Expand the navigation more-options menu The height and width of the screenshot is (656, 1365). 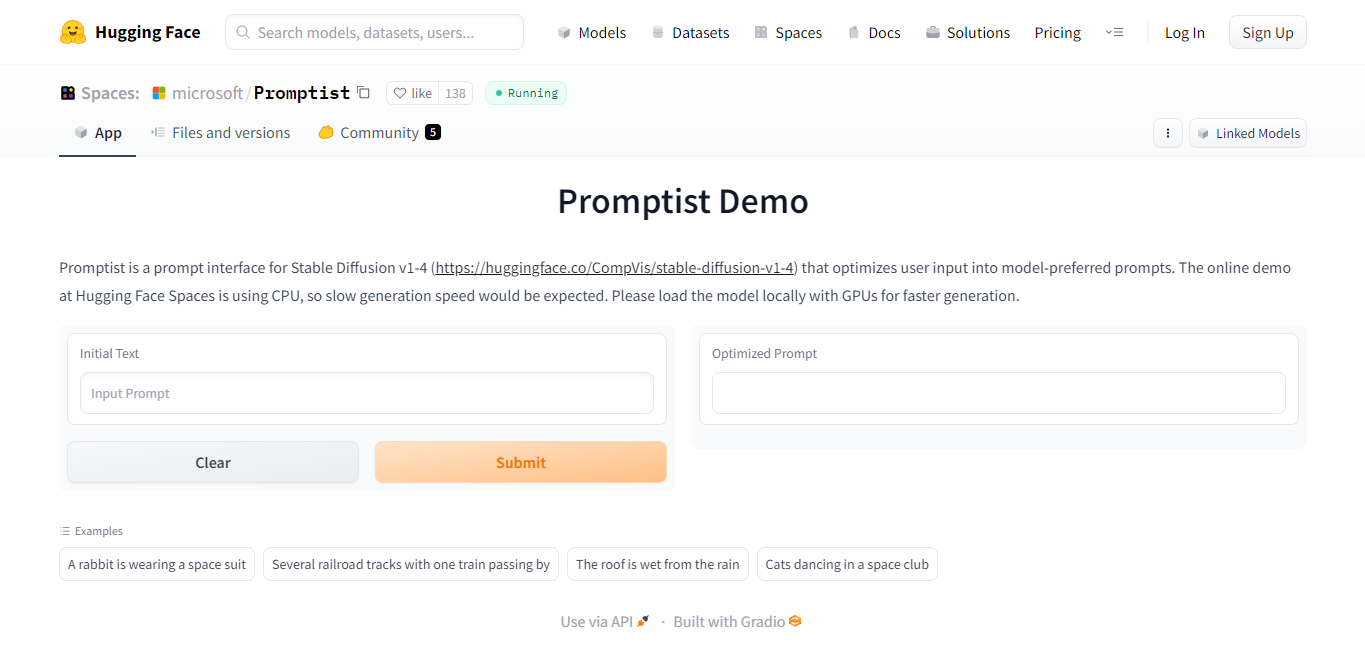pyautogui.click(x=1114, y=32)
